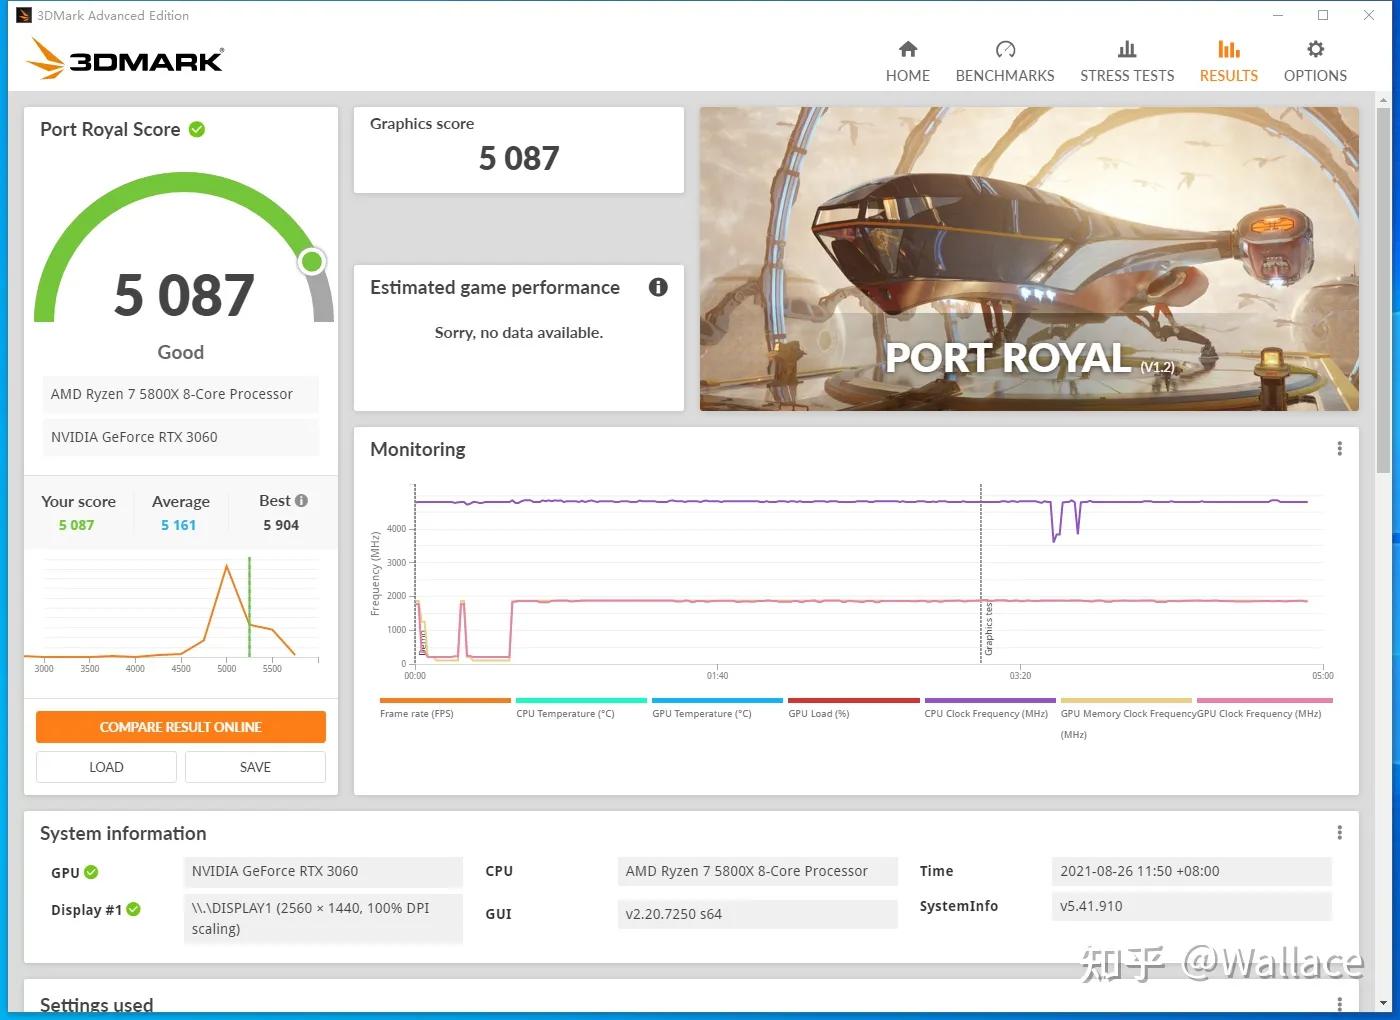
Task: Click the SAVE button
Action: 255,766
